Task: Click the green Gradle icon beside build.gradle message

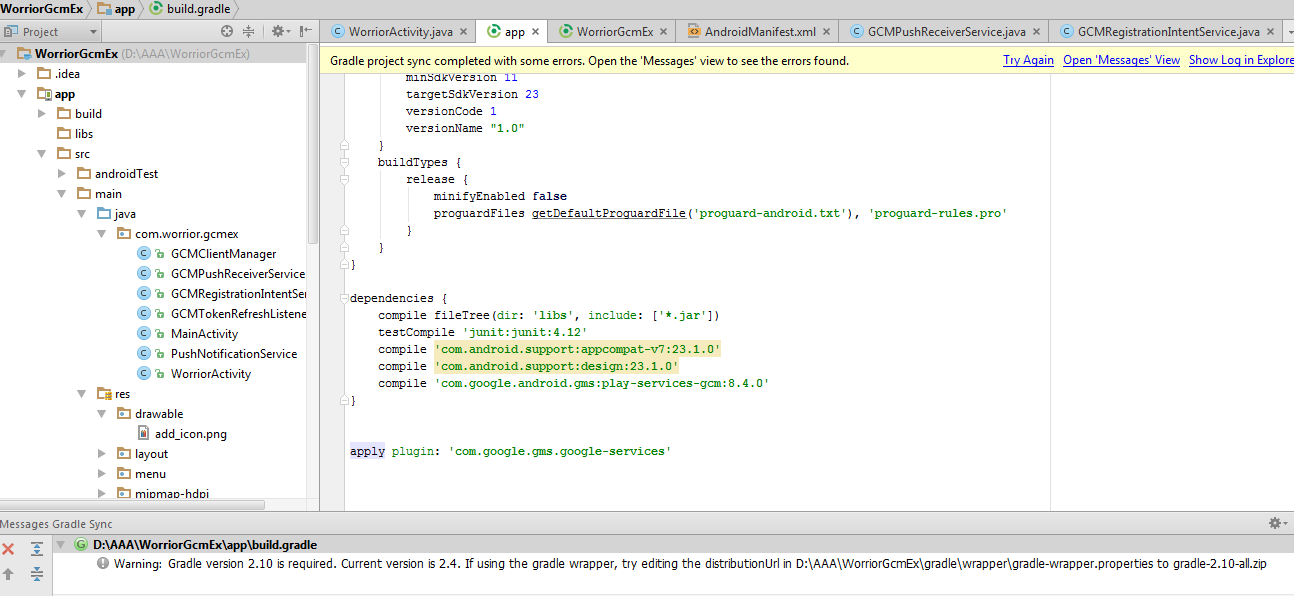Action: click(81, 545)
